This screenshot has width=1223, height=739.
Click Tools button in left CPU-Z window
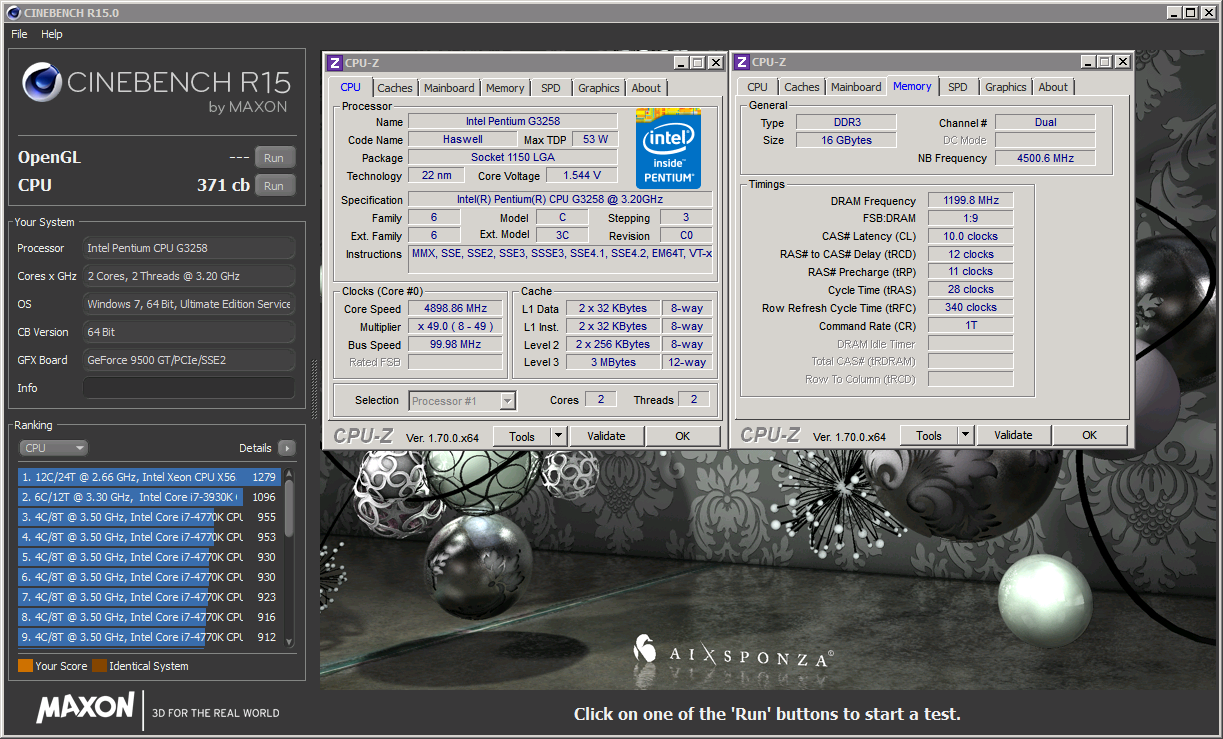tap(522, 436)
